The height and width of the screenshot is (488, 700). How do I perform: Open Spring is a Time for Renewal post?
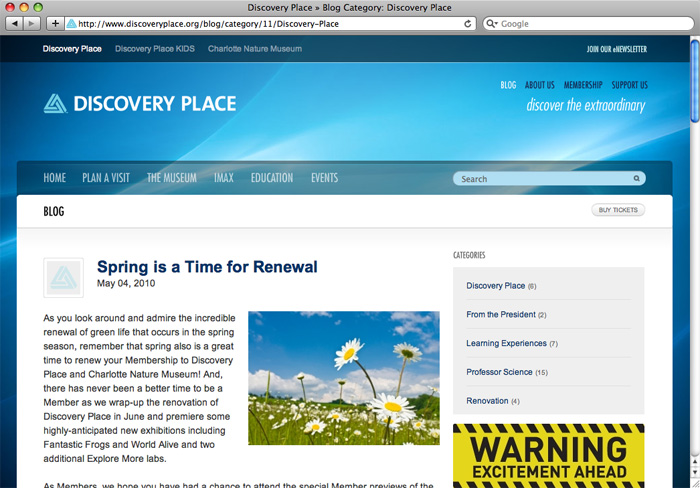coord(207,267)
